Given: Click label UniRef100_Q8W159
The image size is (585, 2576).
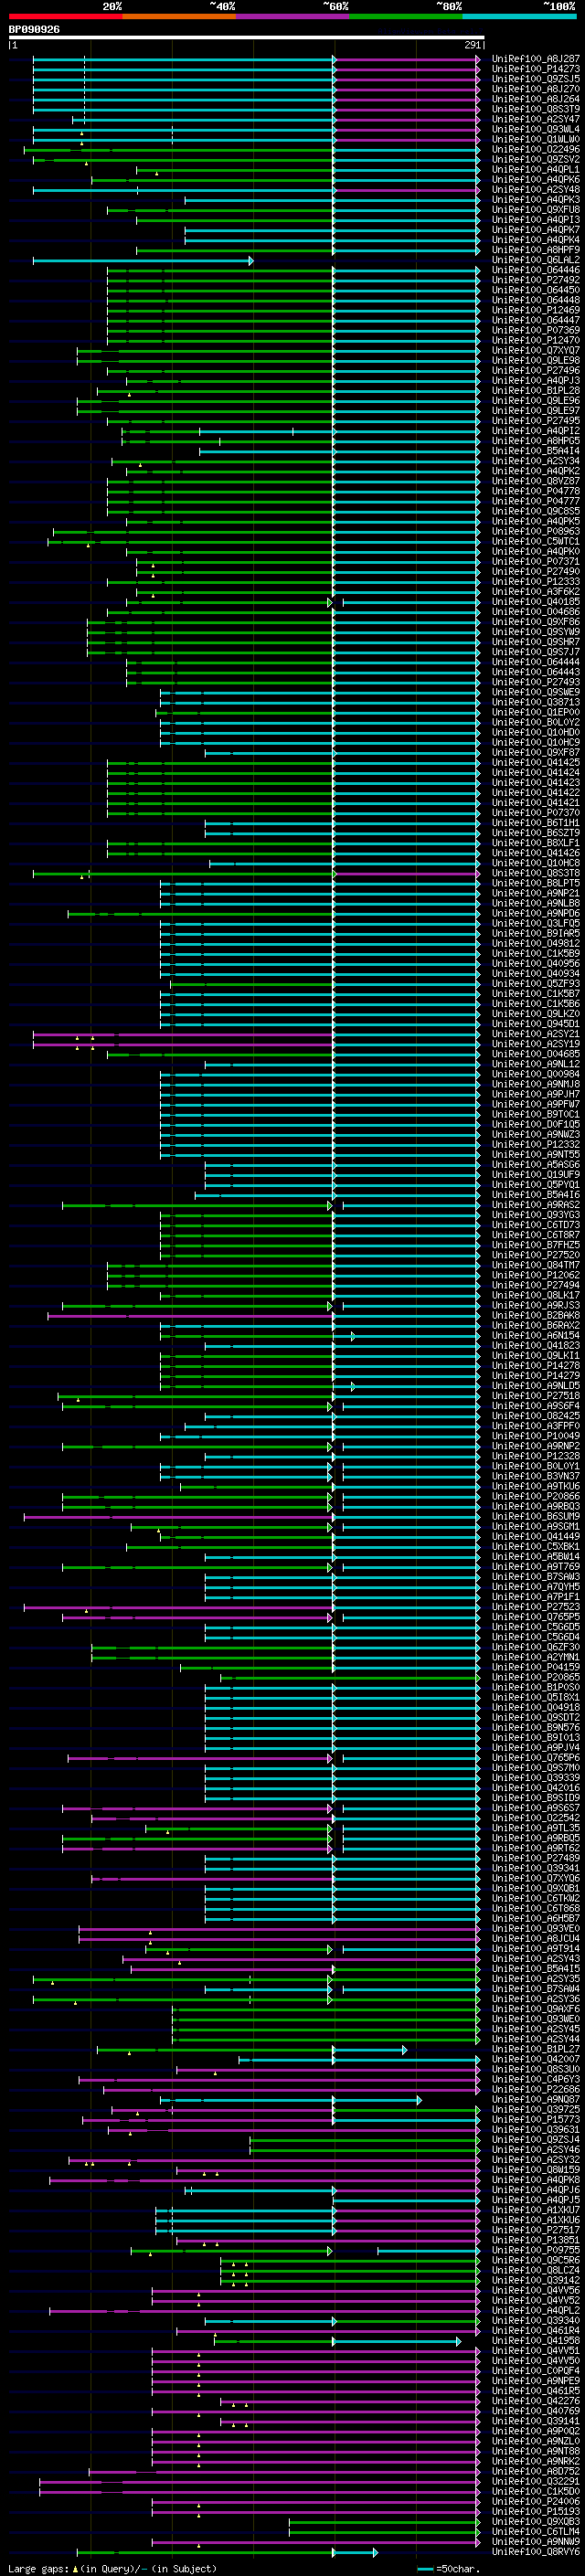Looking at the screenshot, I should click(536, 2170).
